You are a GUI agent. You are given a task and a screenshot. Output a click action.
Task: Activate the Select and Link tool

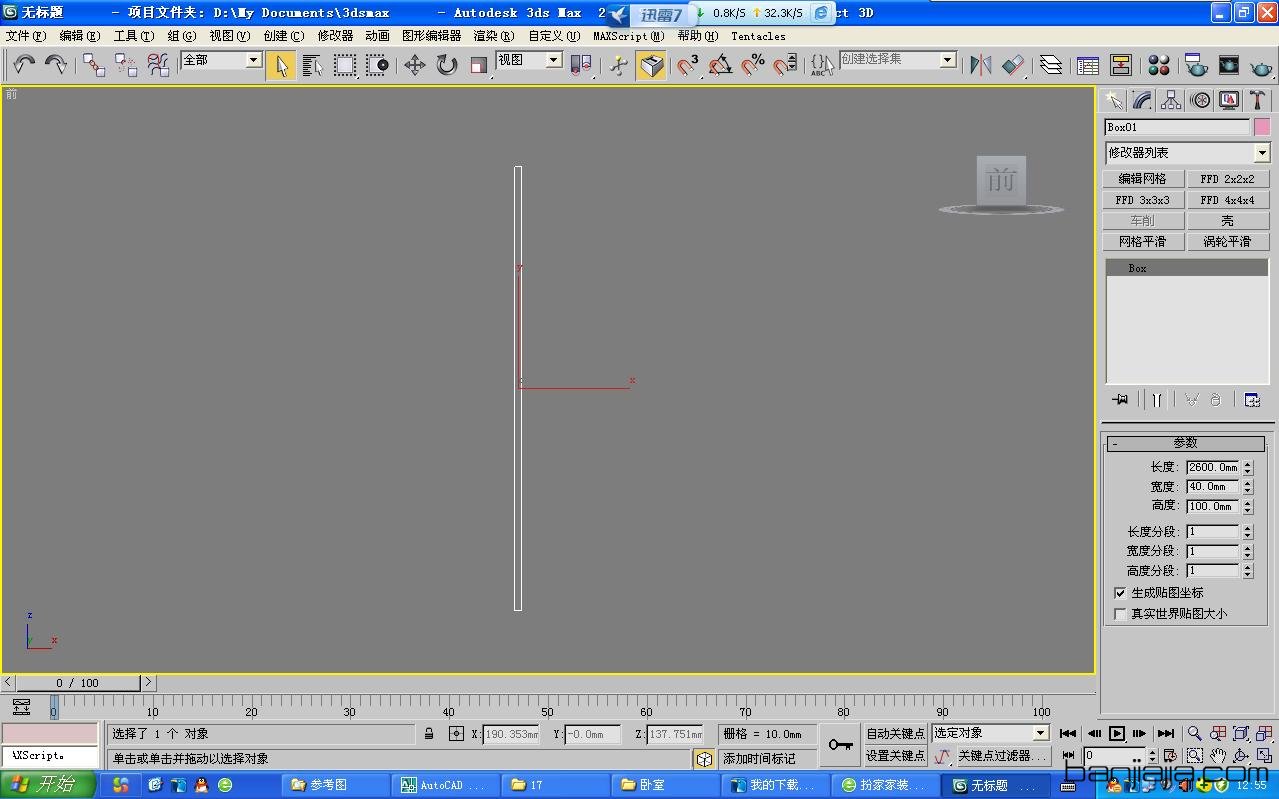(94, 65)
